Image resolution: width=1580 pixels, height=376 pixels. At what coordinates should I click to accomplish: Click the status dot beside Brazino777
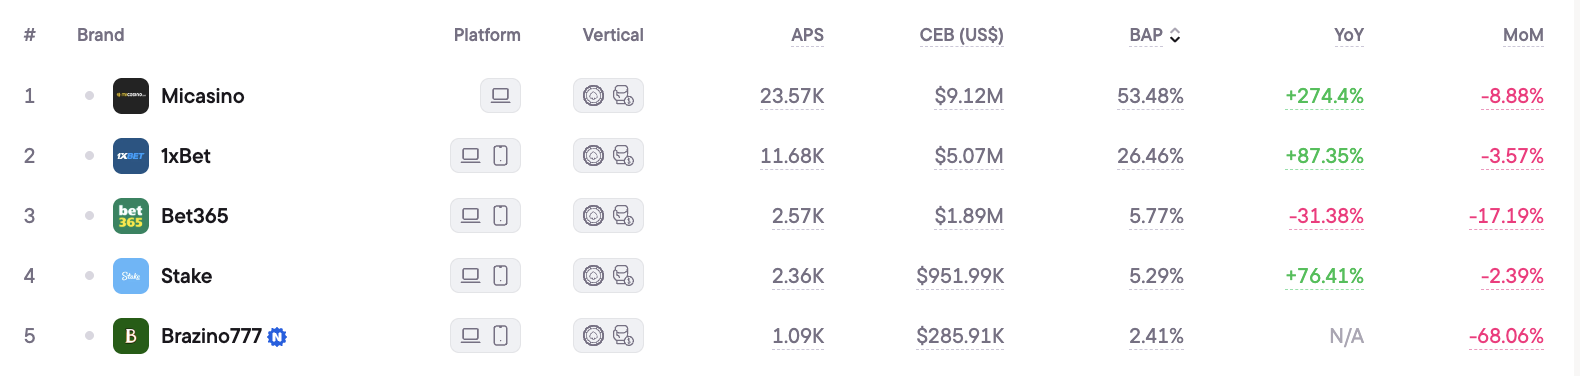[89, 336]
